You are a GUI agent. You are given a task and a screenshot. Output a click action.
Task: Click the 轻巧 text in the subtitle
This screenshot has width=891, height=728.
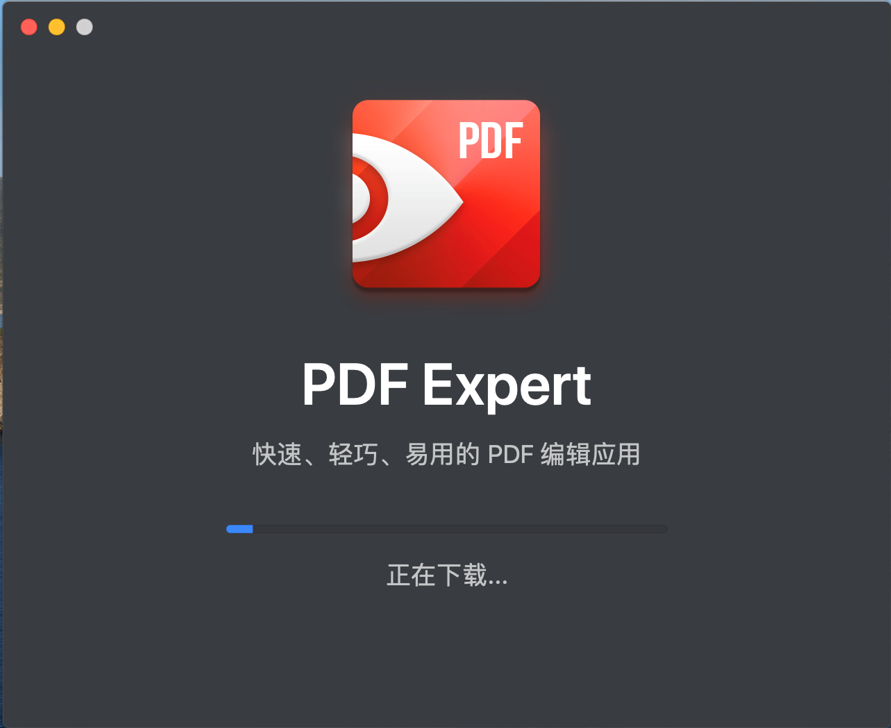[353, 455]
